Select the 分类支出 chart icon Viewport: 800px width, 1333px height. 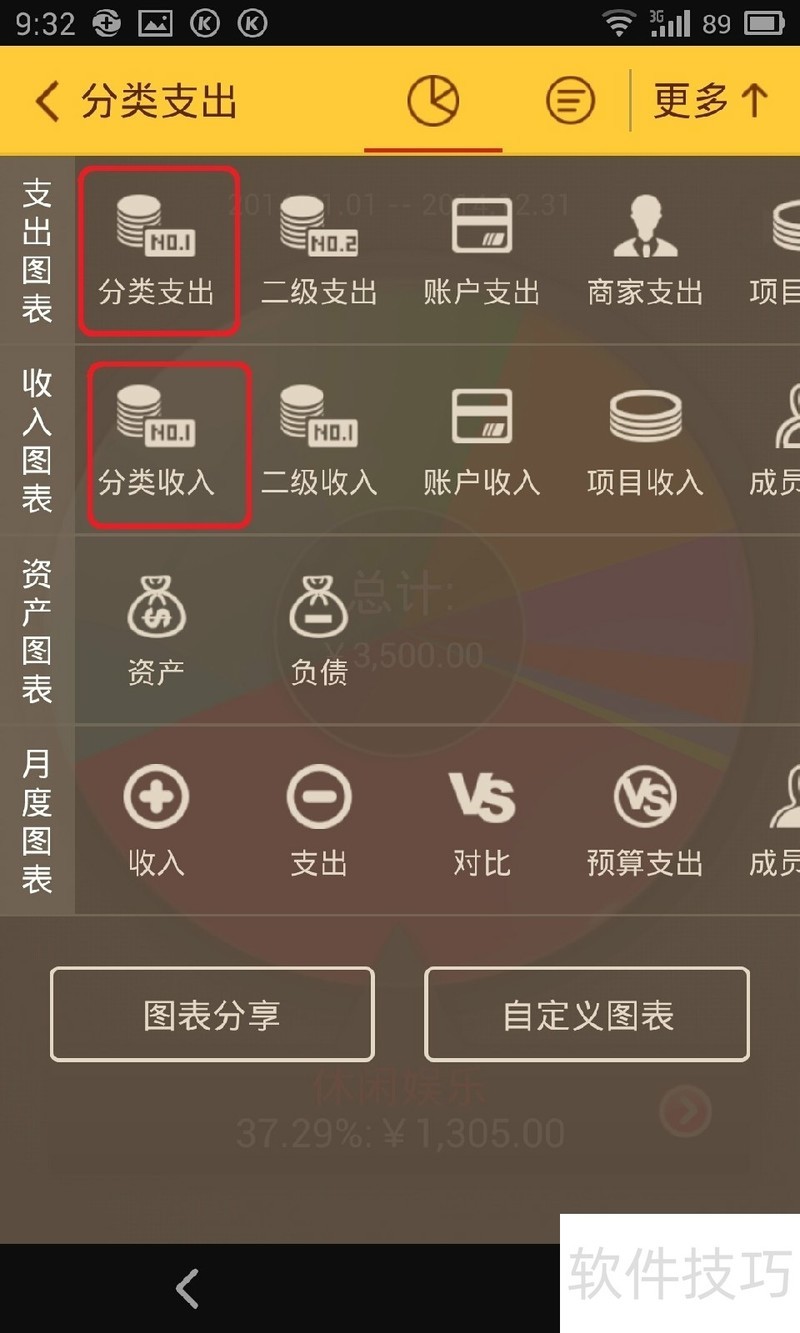[x=157, y=250]
